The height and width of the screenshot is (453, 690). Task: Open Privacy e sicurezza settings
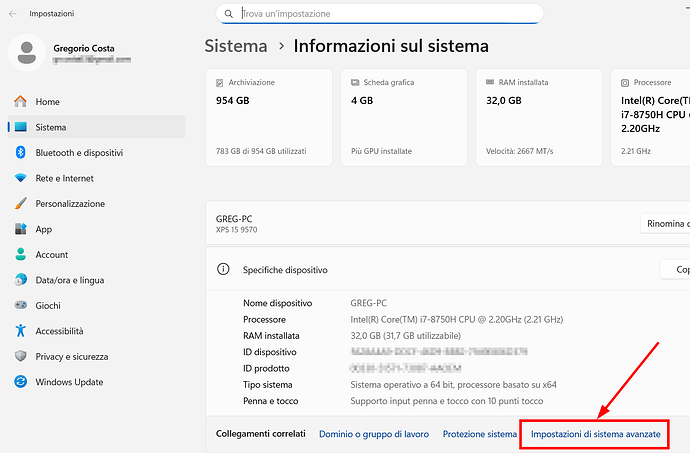(x=96, y=356)
